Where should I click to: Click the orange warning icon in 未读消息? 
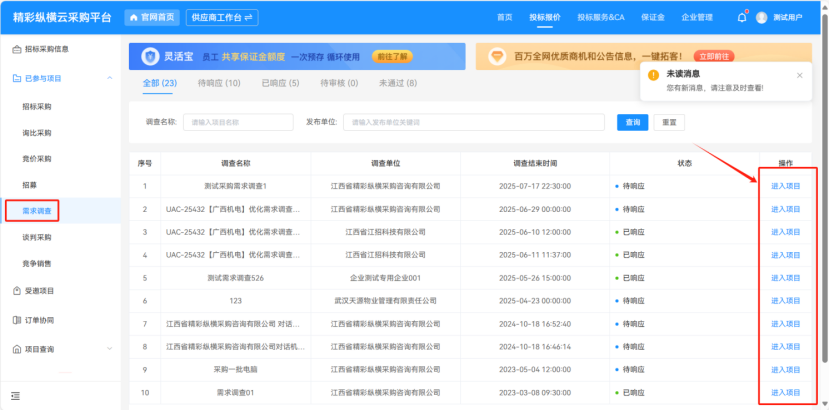[x=653, y=75]
